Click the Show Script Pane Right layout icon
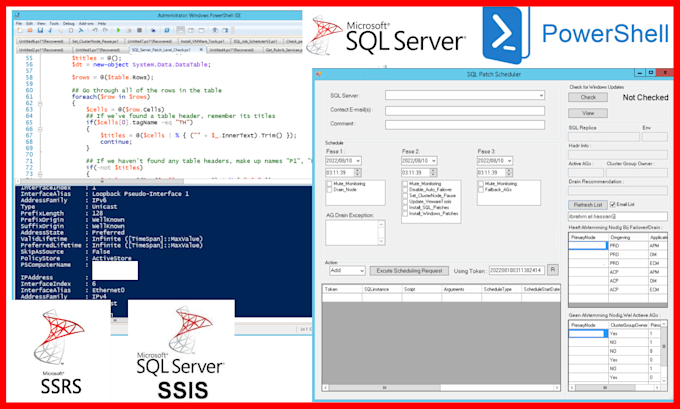The image size is (680, 409). 191,30
